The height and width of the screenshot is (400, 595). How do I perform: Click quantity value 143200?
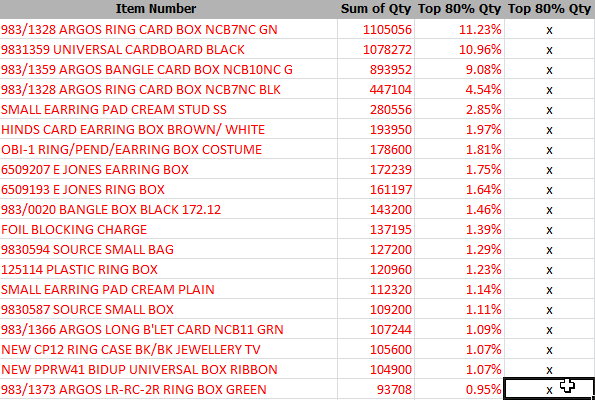pyautogui.click(x=390, y=210)
